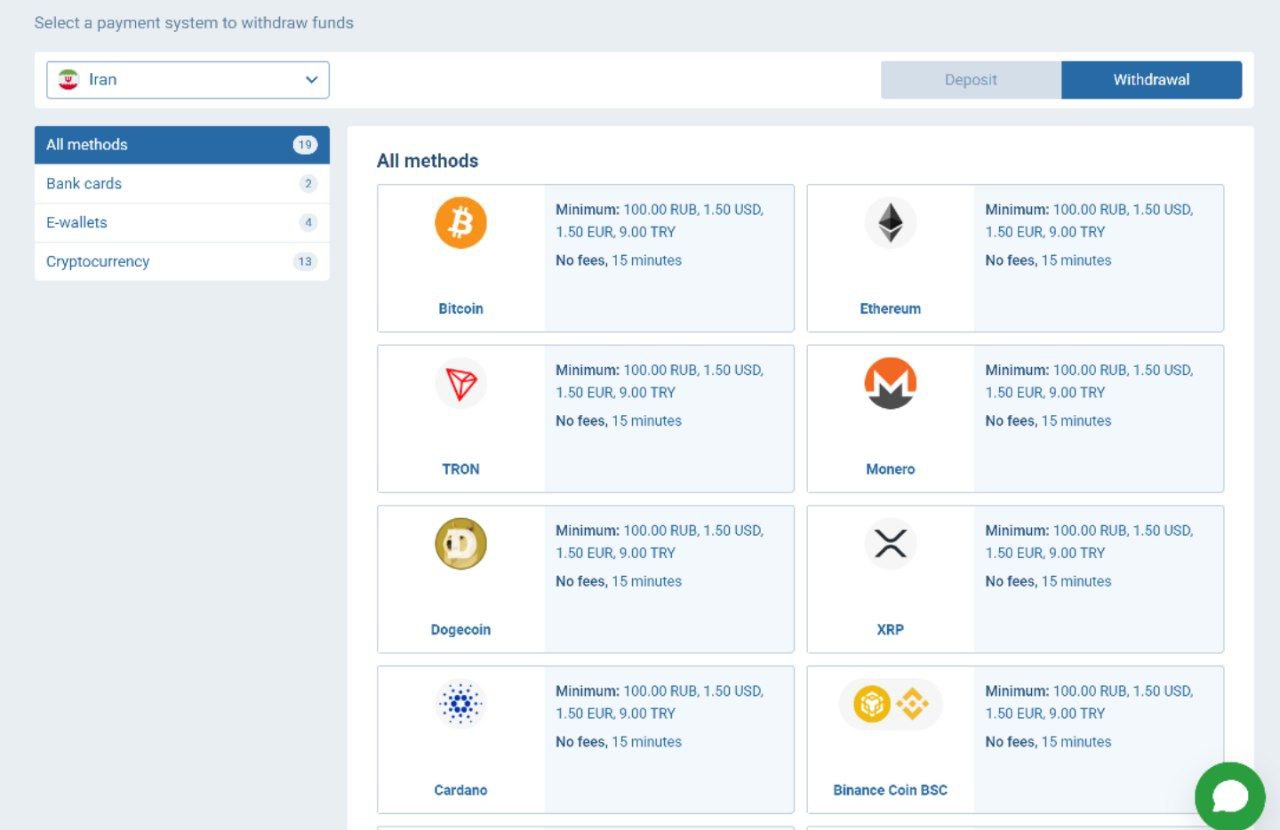Switch to Withdrawal mode
Image resolution: width=1280 pixels, height=830 pixels.
pyautogui.click(x=1151, y=80)
